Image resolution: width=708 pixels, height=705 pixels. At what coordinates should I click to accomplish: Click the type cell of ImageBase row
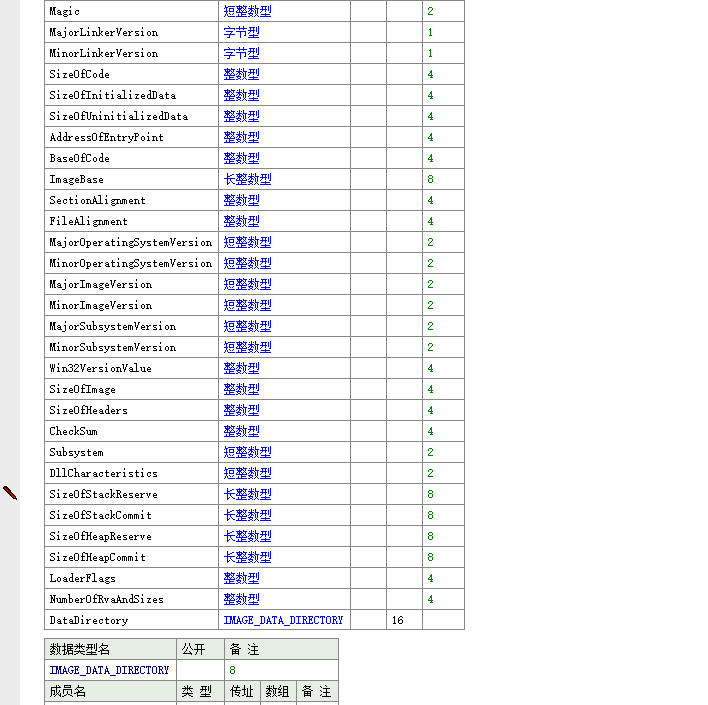284,179
